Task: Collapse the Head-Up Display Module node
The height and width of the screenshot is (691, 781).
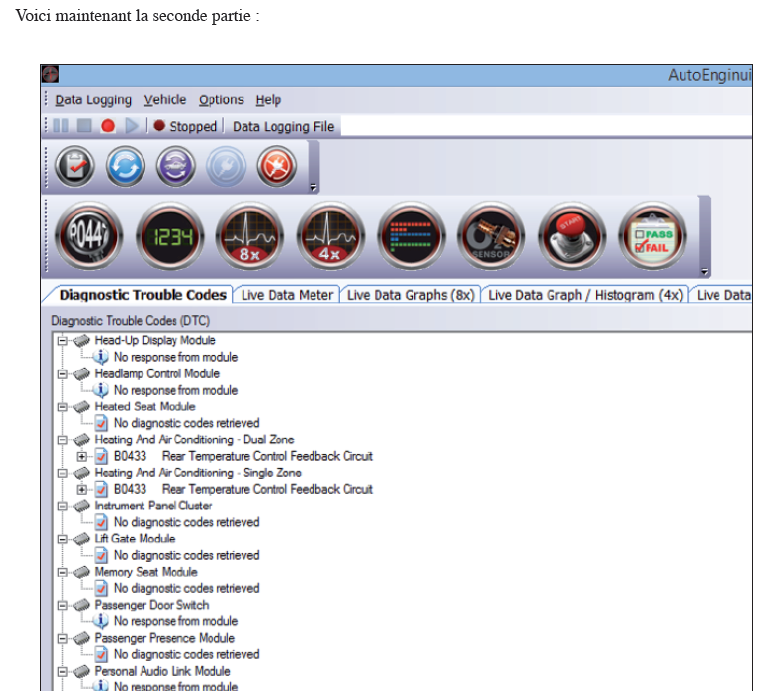Action: [x=63, y=341]
